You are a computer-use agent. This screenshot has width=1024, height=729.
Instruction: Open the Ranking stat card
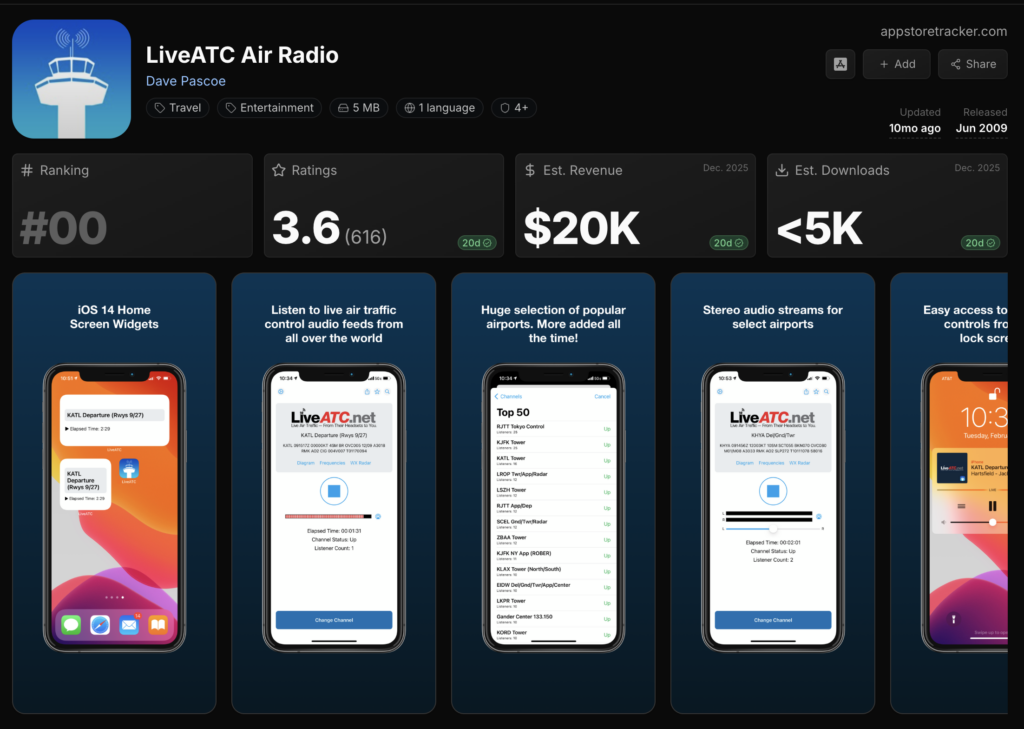coord(132,205)
